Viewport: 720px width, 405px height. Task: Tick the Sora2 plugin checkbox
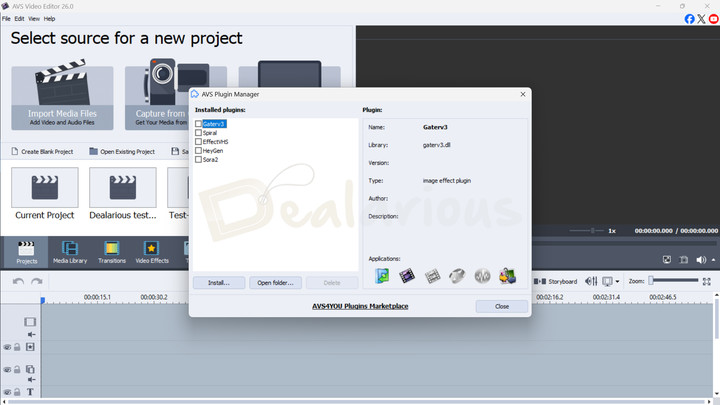[x=198, y=159]
